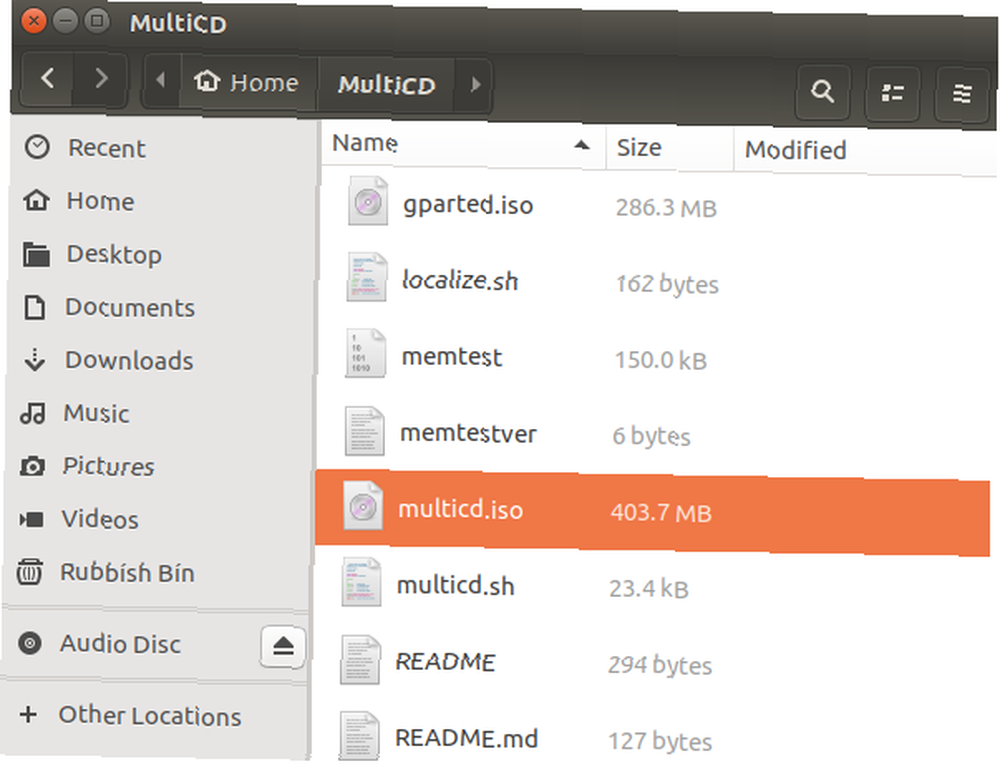Open Documents label in the sidebar
Viewport: 1000px width, 774px height.
pyautogui.click(x=130, y=307)
